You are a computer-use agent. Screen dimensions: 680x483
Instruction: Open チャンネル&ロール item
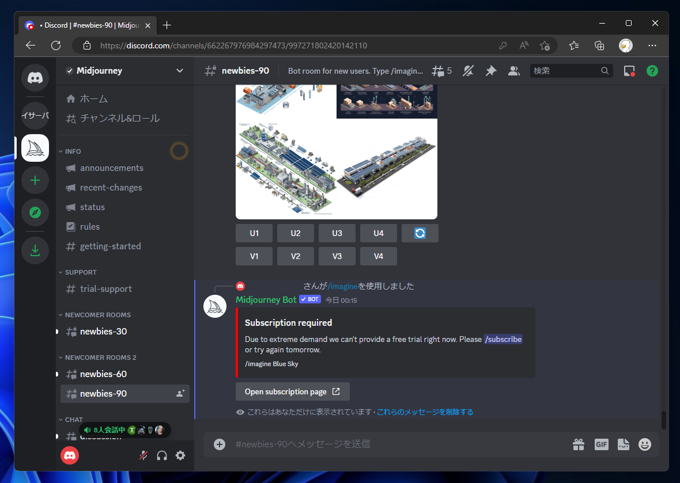pyautogui.click(x=125, y=118)
